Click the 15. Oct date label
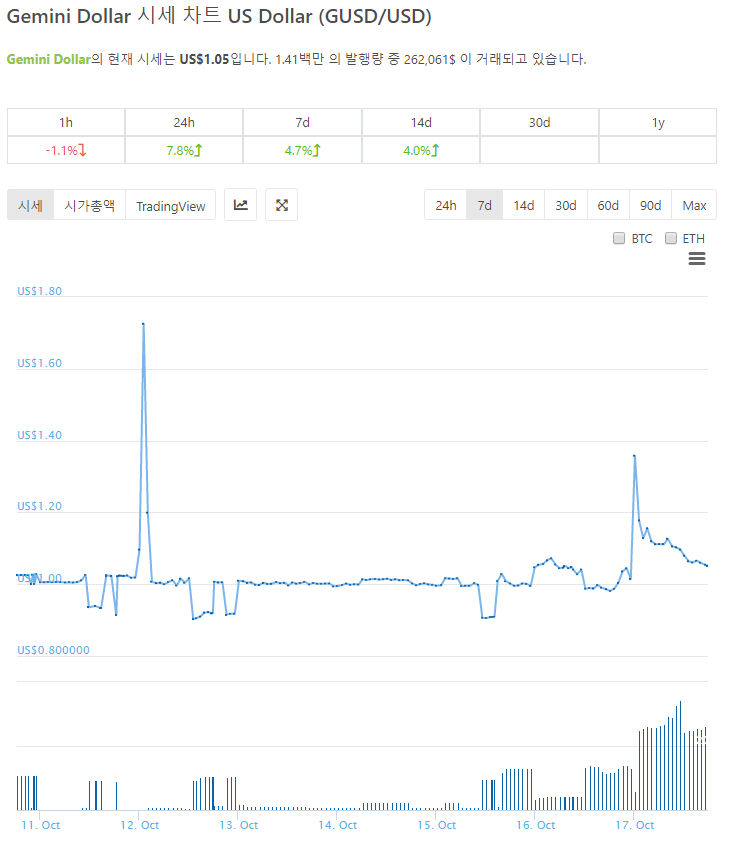The height and width of the screenshot is (851, 736). (x=436, y=825)
